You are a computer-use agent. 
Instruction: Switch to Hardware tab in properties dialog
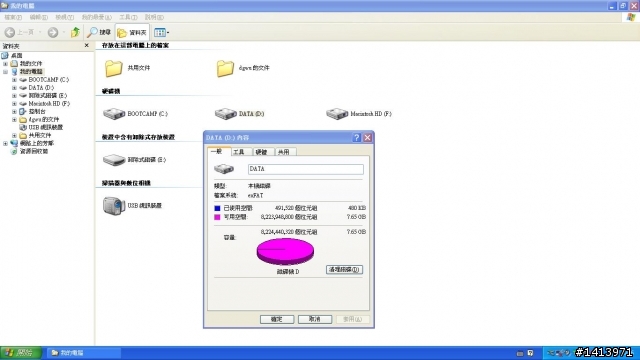pyautogui.click(x=263, y=152)
